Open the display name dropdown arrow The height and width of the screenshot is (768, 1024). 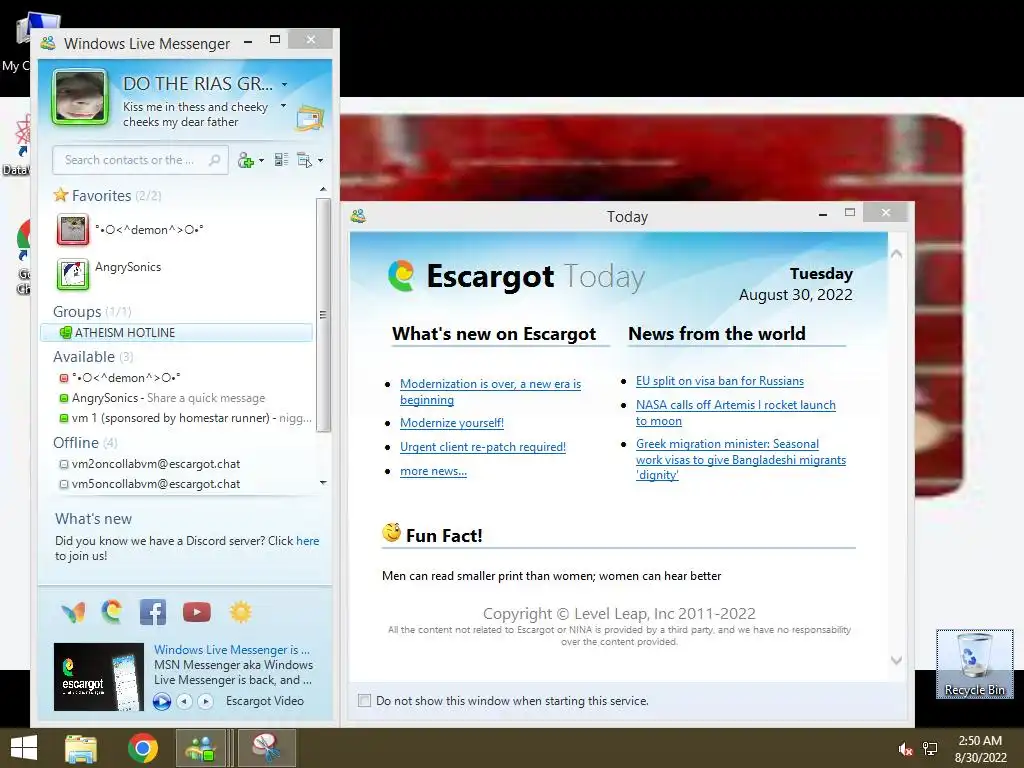[285, 84]
